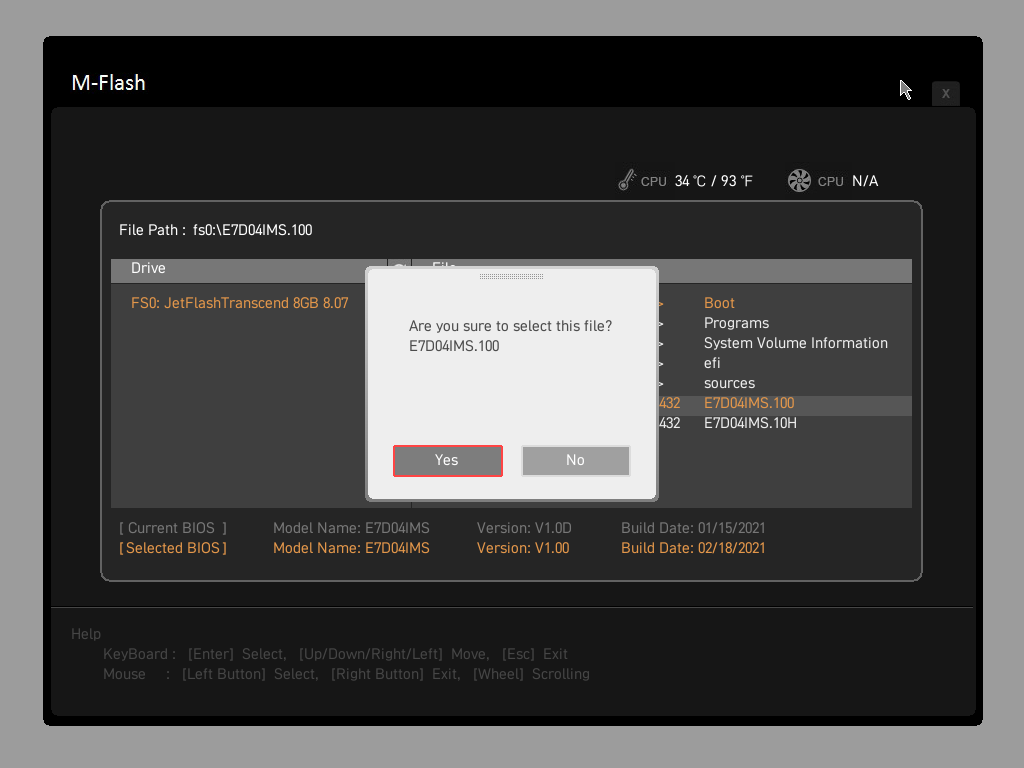This screenshot has height=768, width=1024.
Task: Click the Current BIOS label
Action: click(173, 528)
